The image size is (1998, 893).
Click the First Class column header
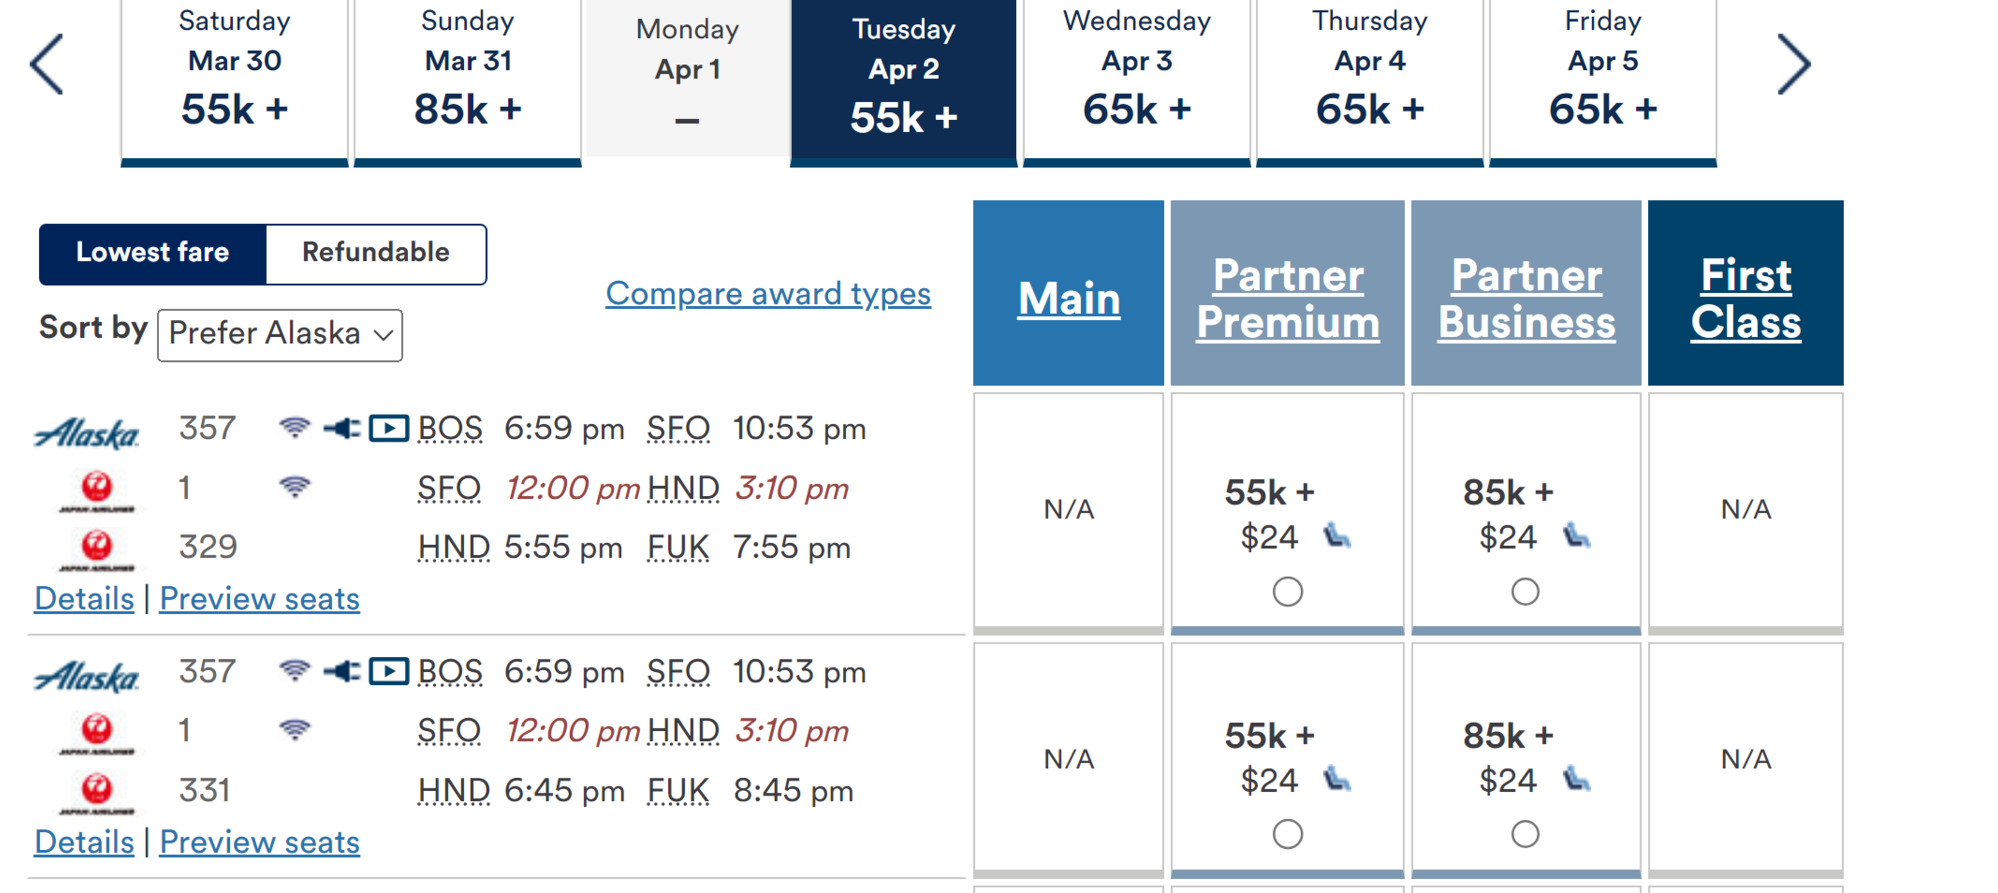pyautogui.click(x=1745, y=298)
